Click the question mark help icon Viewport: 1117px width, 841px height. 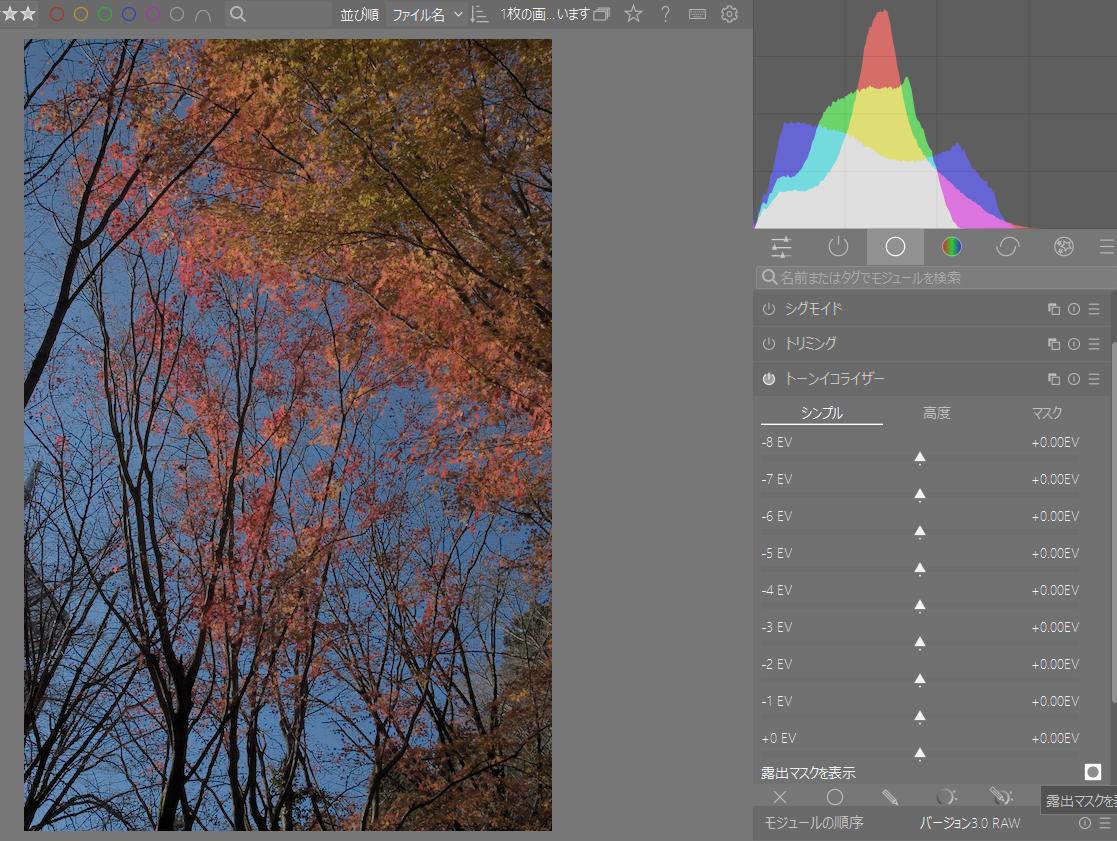click(x=665, y=14)
